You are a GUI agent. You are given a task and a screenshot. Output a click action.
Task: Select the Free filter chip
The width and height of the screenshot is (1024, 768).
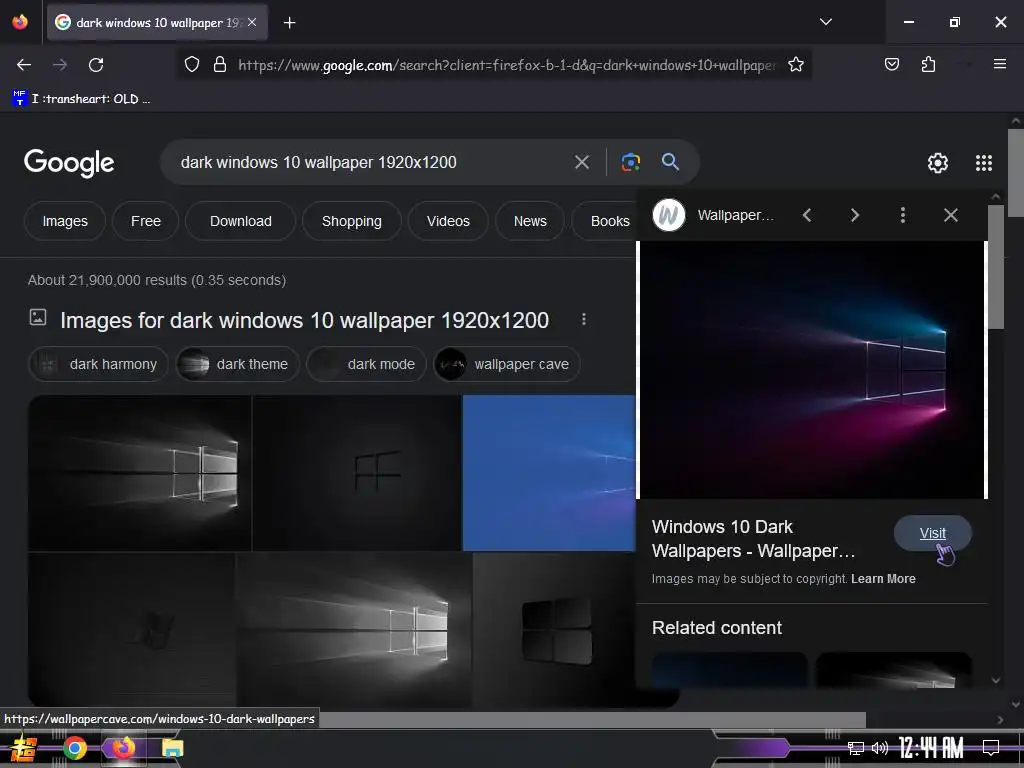click(146, 221)
